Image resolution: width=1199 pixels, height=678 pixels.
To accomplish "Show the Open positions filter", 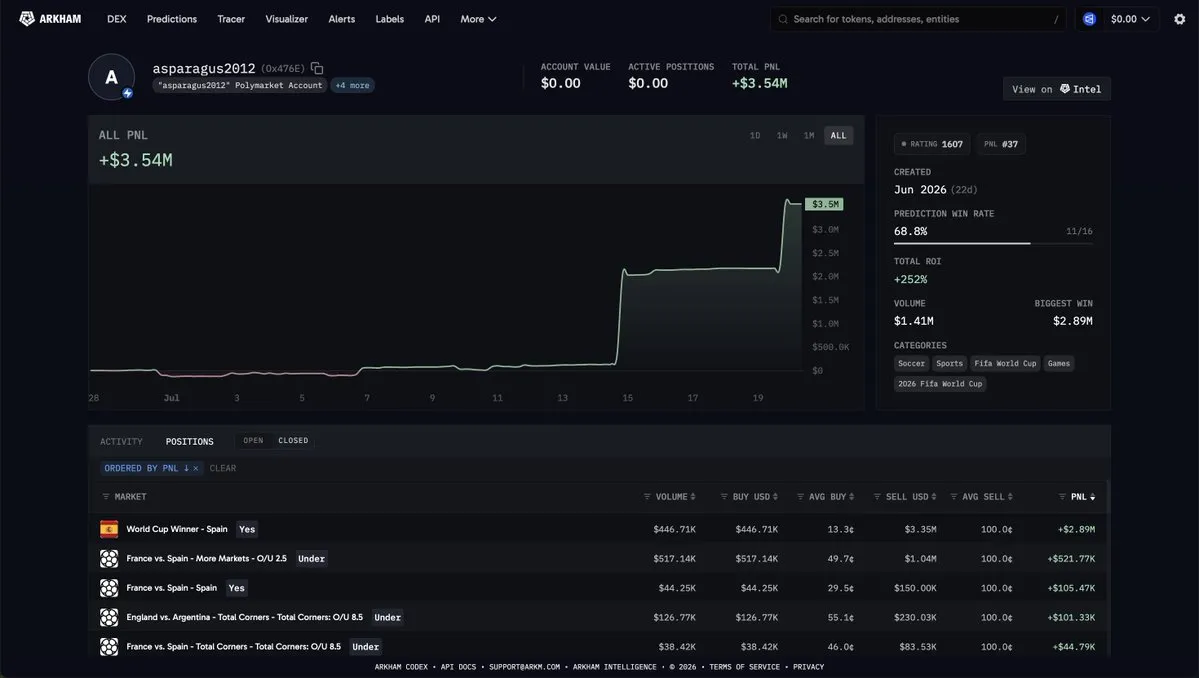I will [253, 440].
